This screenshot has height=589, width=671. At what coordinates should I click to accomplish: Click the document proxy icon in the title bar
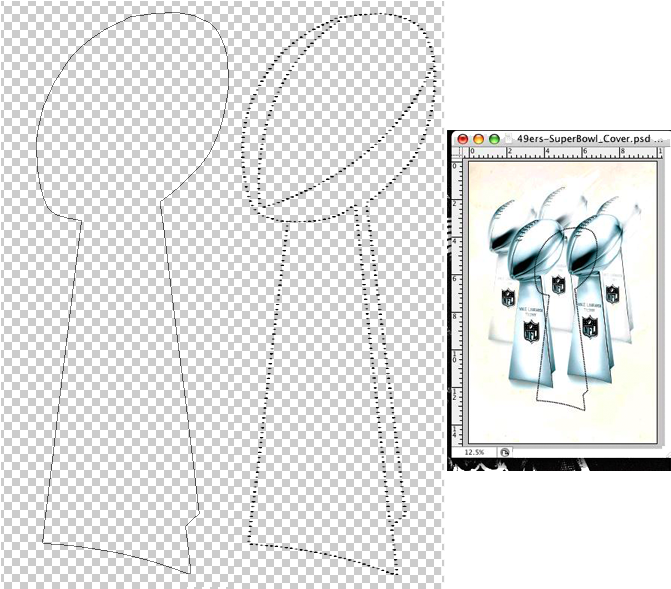(x=508, y=139)
